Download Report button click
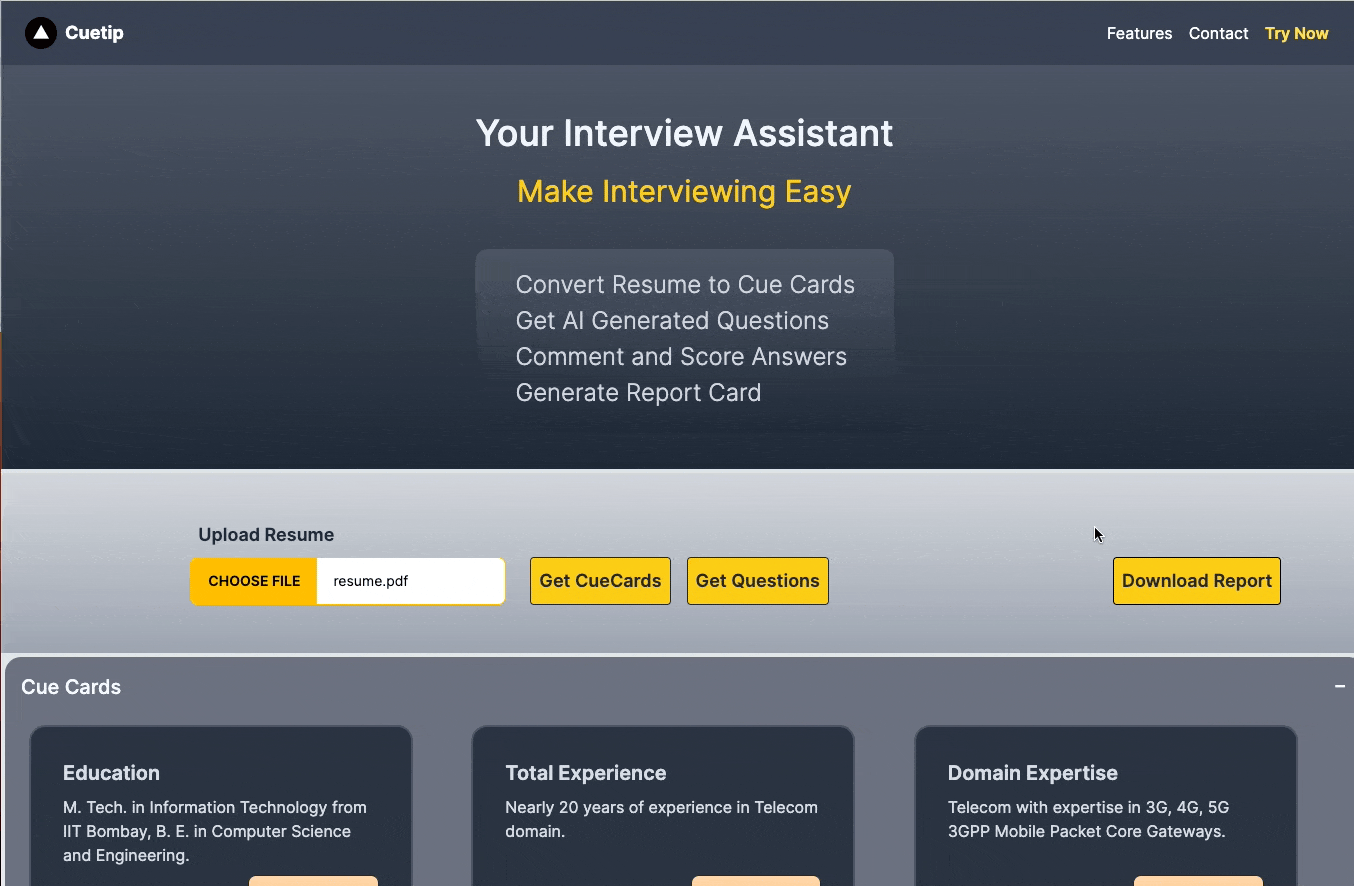The height and width of the screenshot is (886, 1354). point(1196,581)
